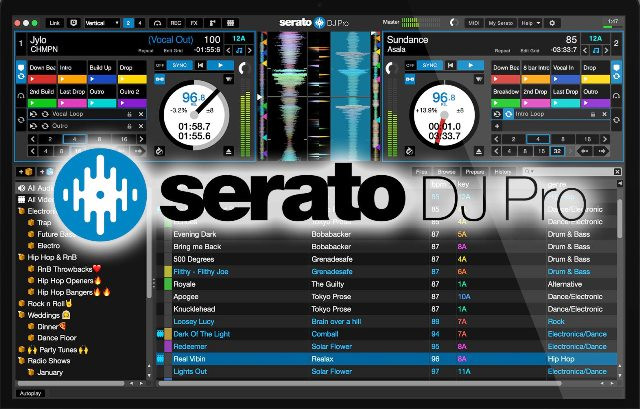Toggle SYNC on deck 2 (Sundance)
The width and height of the screenshot is (640, 409).
tap(430, 65)
